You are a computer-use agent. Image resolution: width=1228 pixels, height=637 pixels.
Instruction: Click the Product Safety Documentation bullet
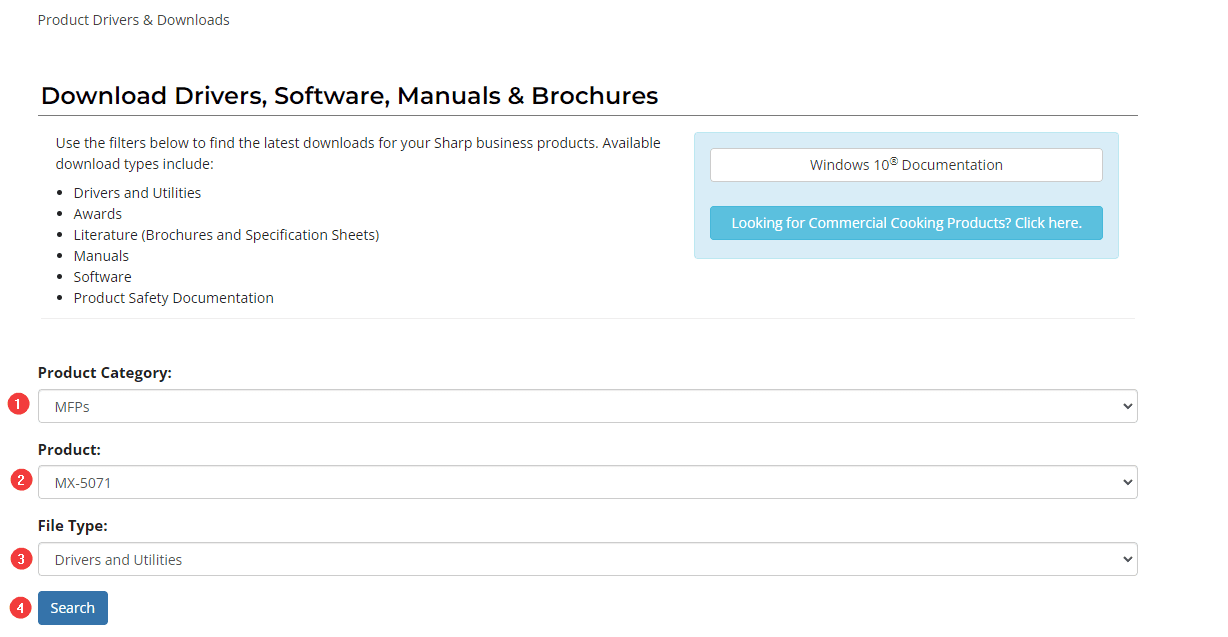coord(173,298)
